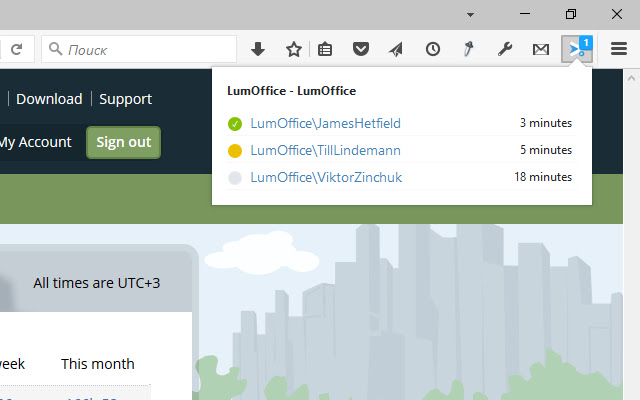Open My Account link
Viewport: 640px width, 400px height.
pos(36,142)
